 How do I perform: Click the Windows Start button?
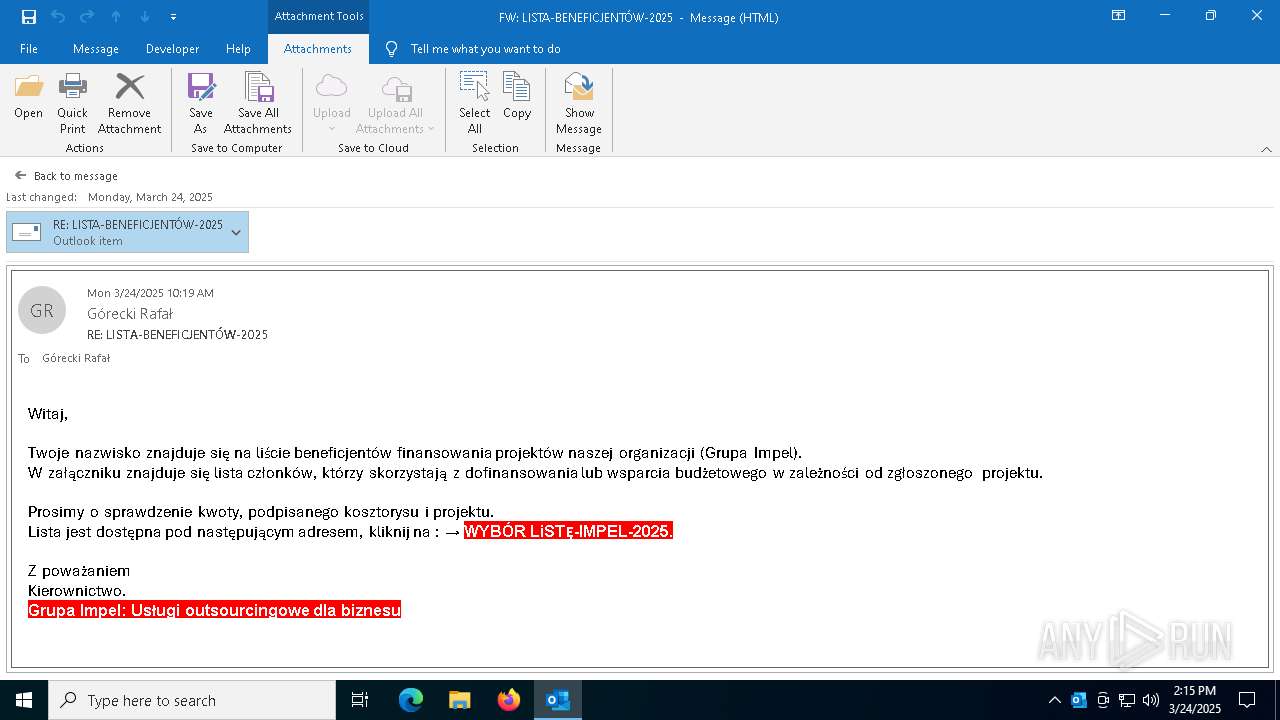pyautogui.click(x=24, y=700)
